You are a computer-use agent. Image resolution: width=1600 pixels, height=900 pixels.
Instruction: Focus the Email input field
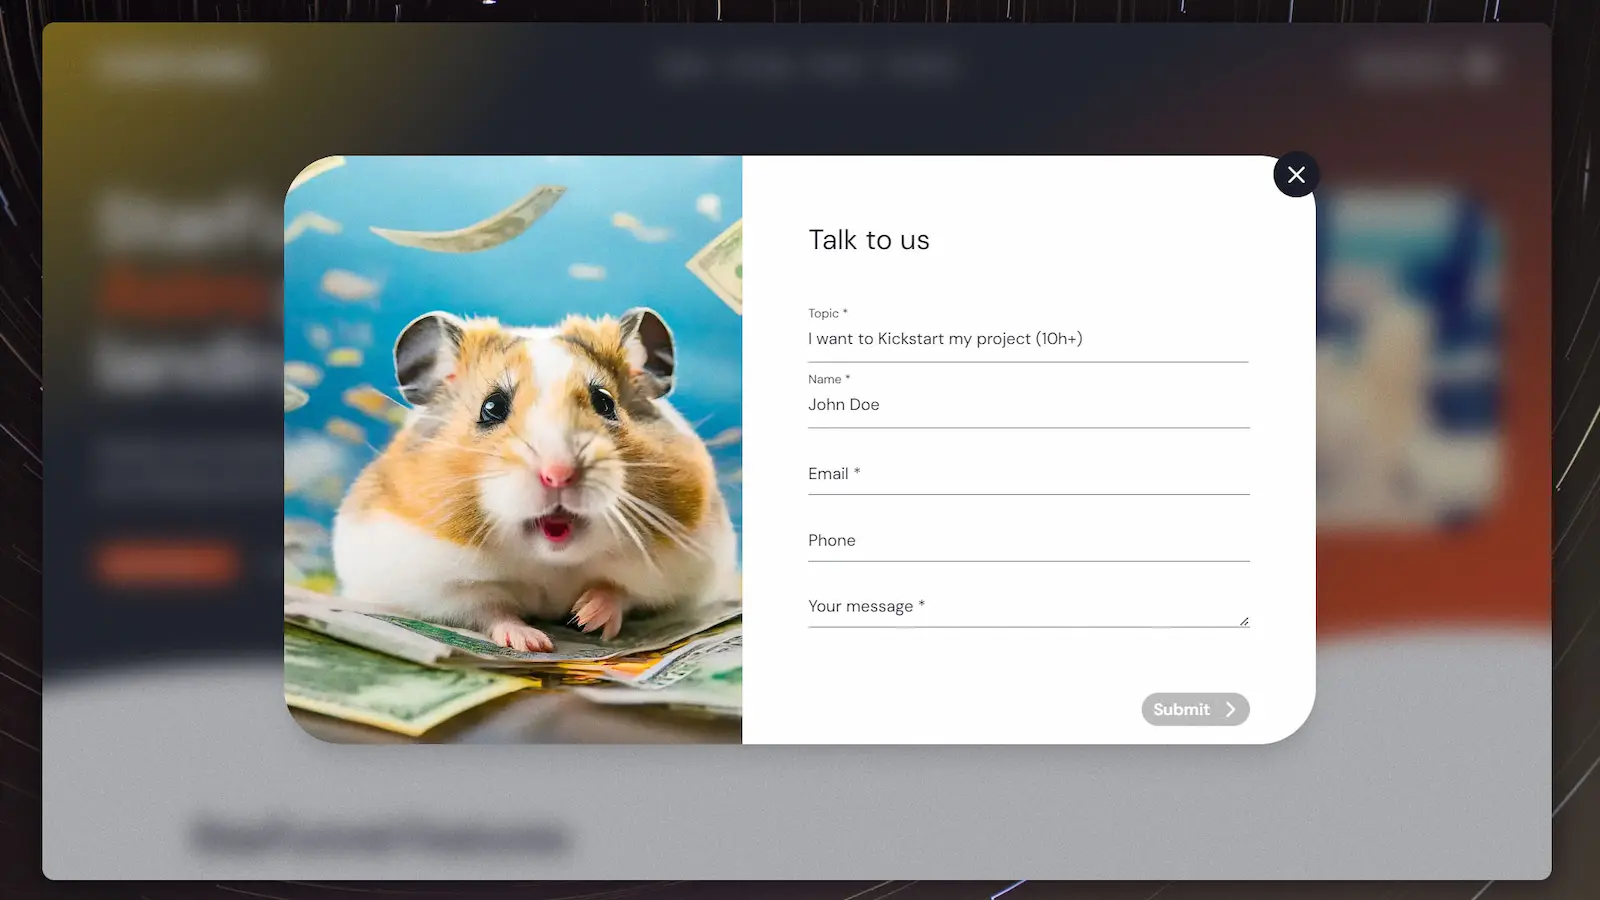1028,474
